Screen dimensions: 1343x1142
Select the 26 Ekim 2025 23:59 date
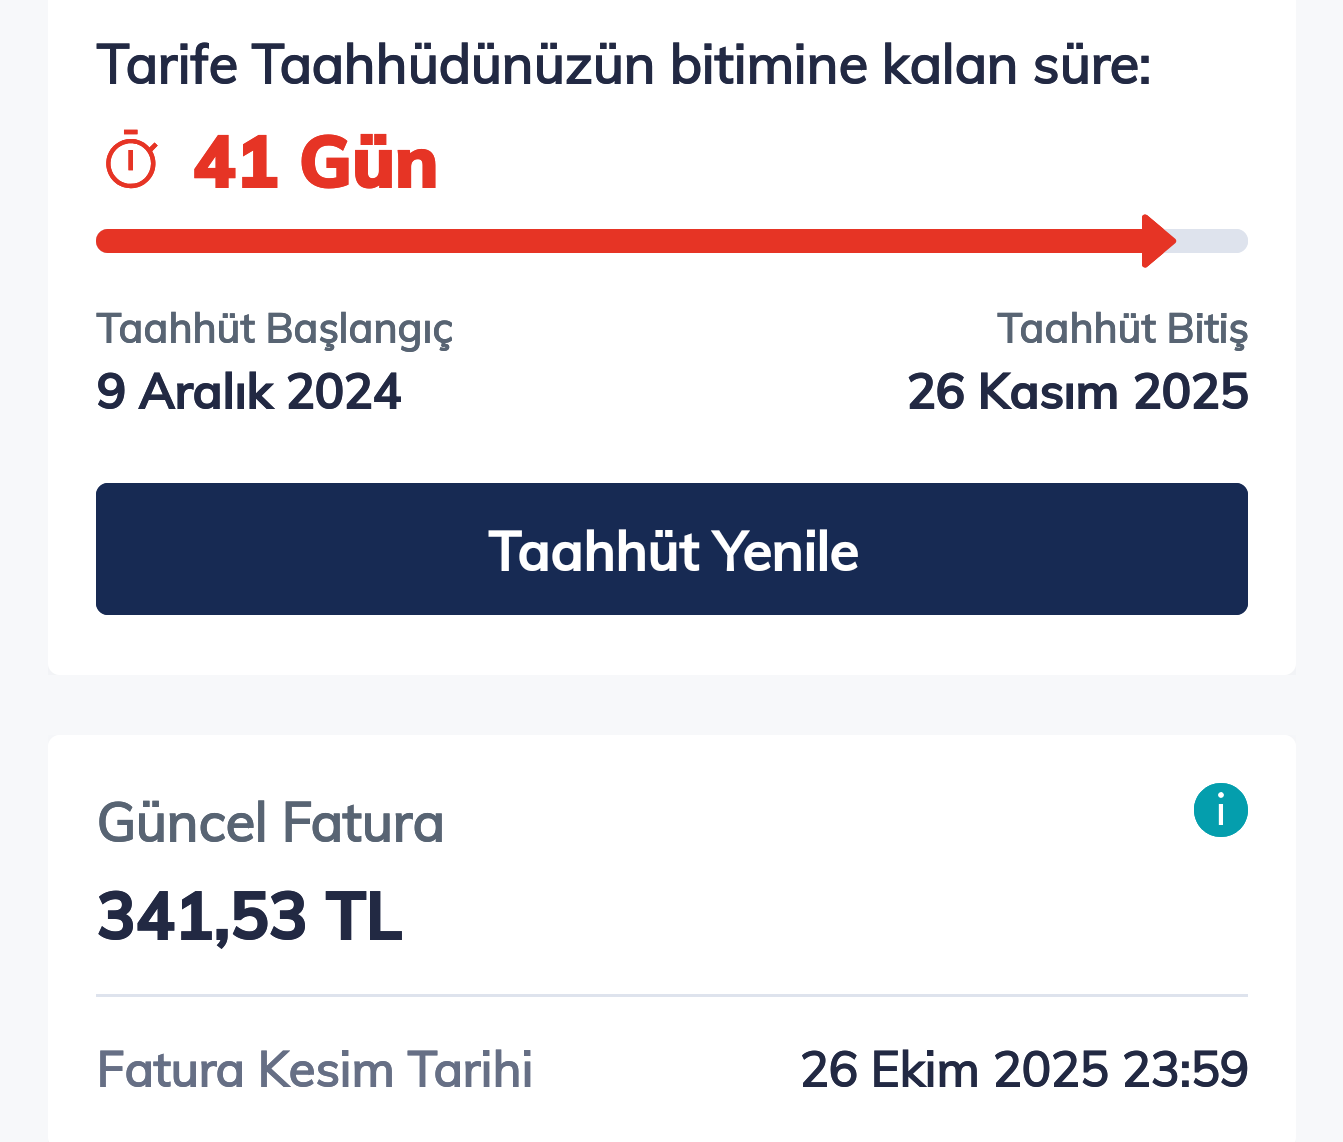1024,1069
